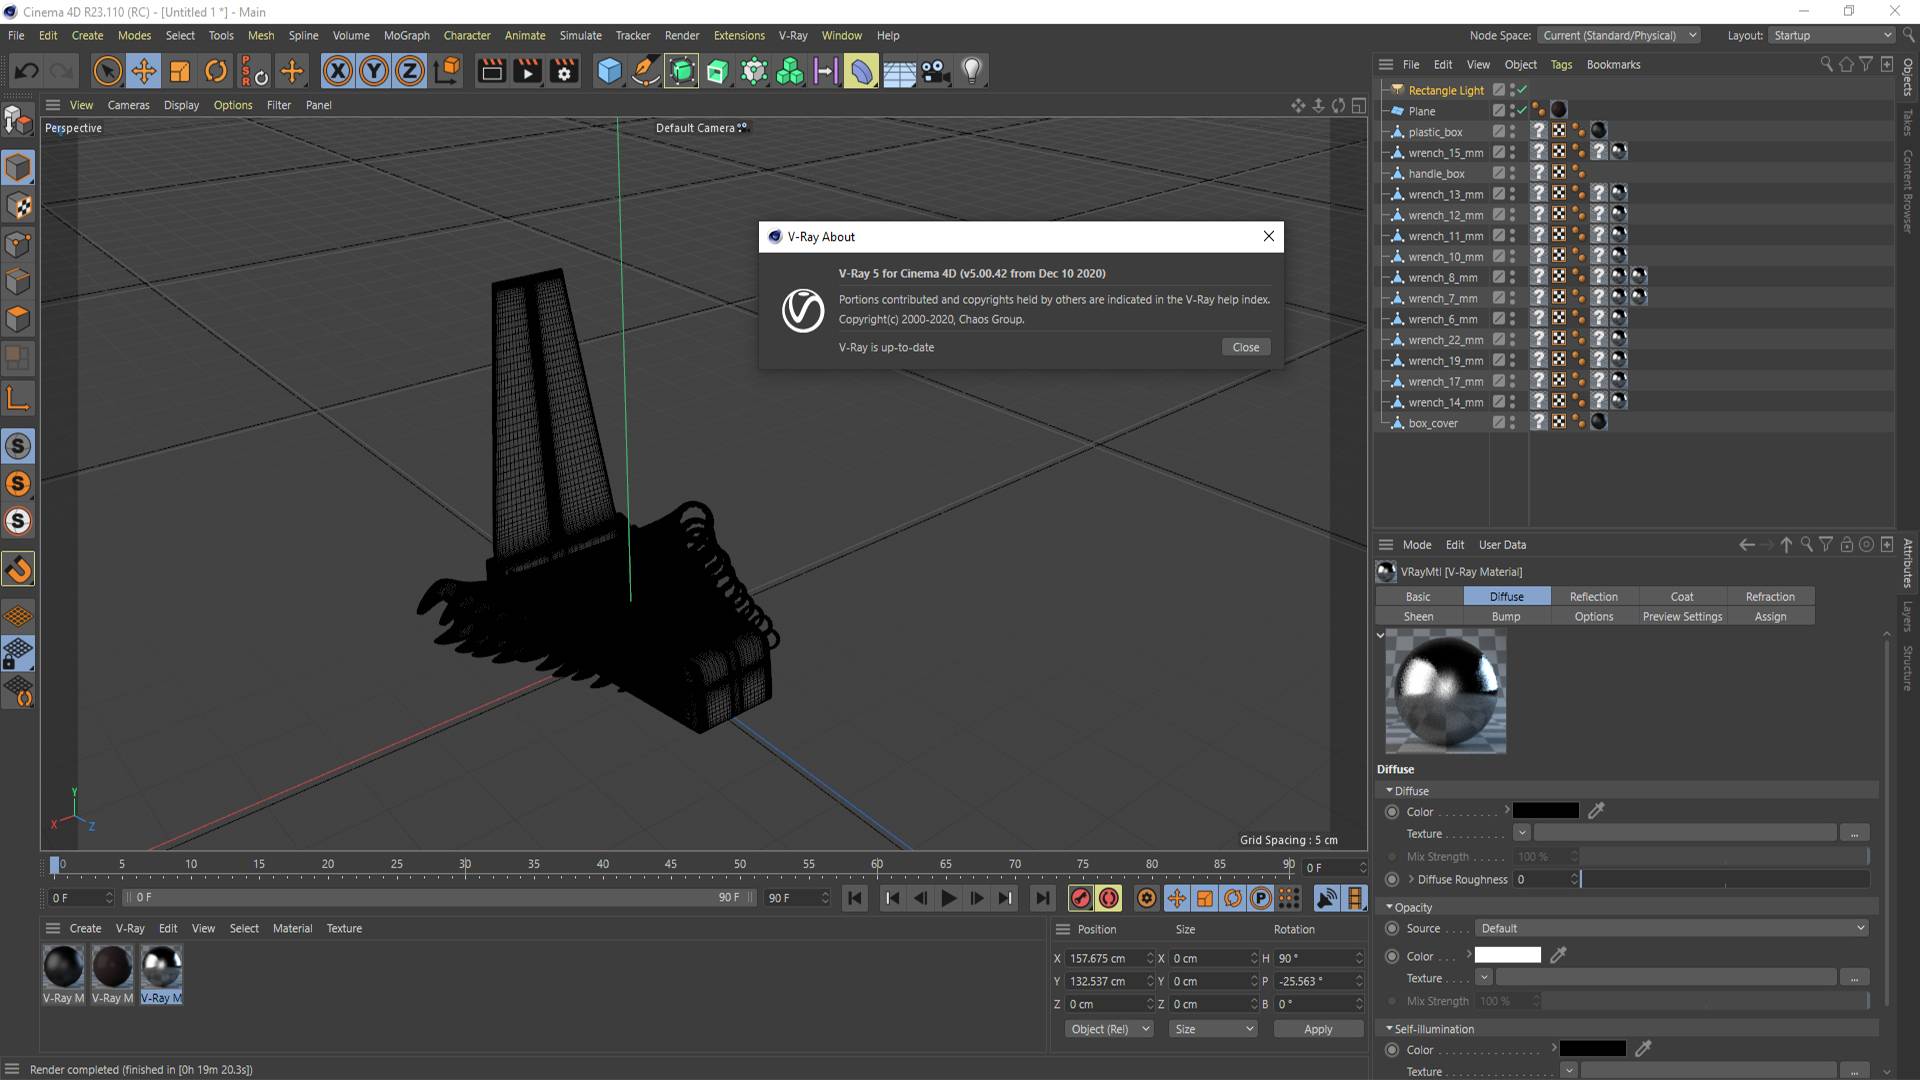Click the Coordinate System icon

tap(448, 71)
